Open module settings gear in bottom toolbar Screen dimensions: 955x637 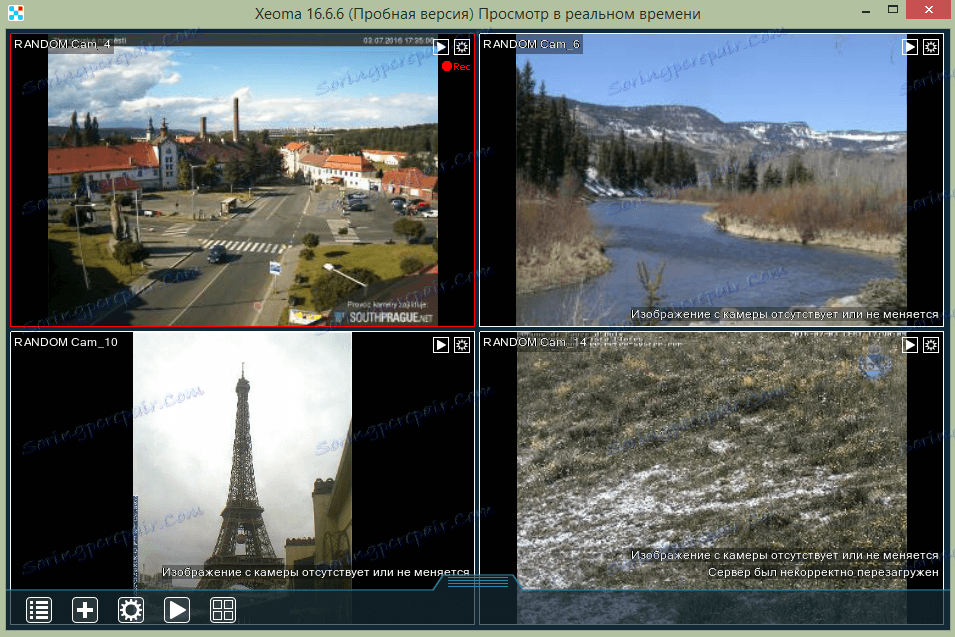[131, 610]
